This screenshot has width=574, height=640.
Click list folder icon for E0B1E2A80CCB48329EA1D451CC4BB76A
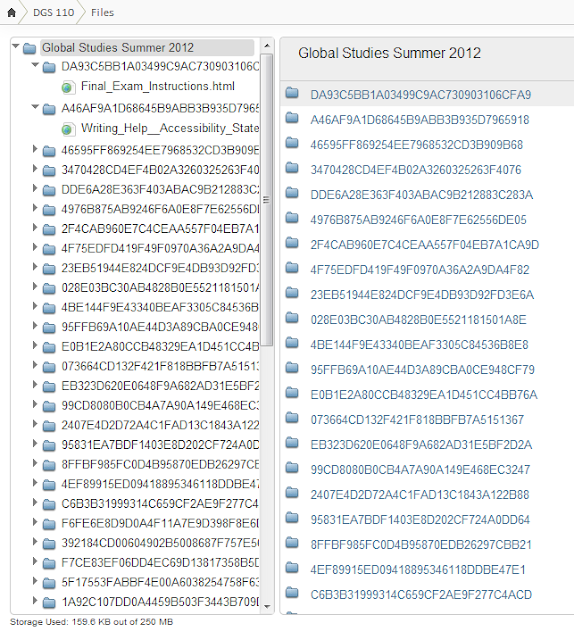click(x=292, y=393)
